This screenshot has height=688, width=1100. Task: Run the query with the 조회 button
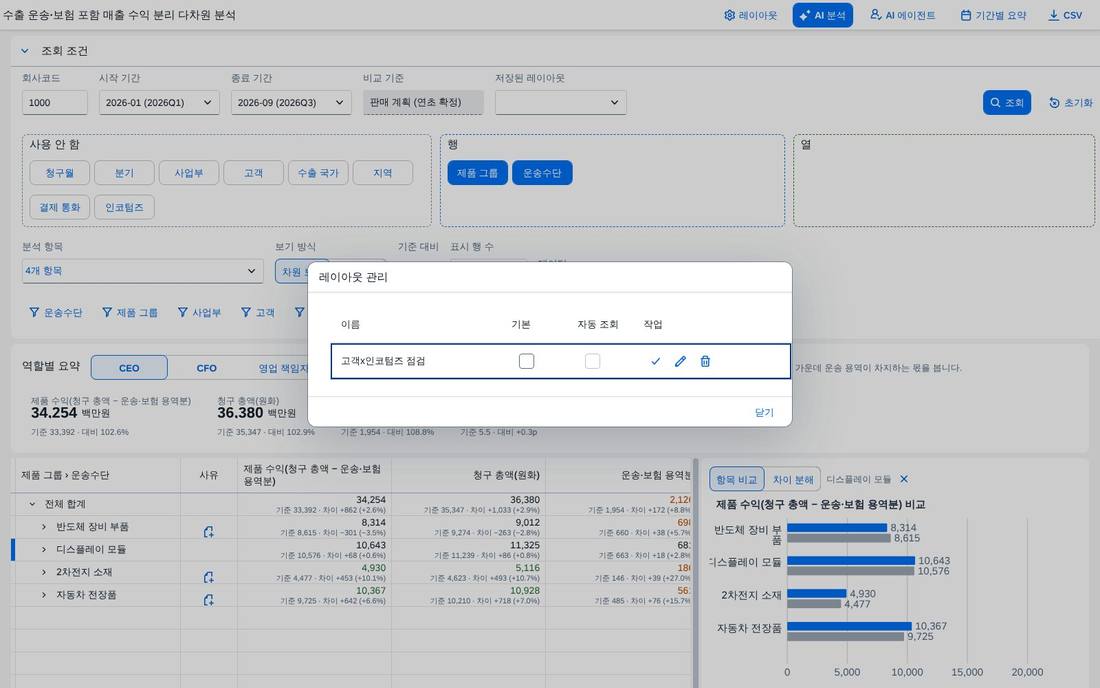coord(1007,102)
